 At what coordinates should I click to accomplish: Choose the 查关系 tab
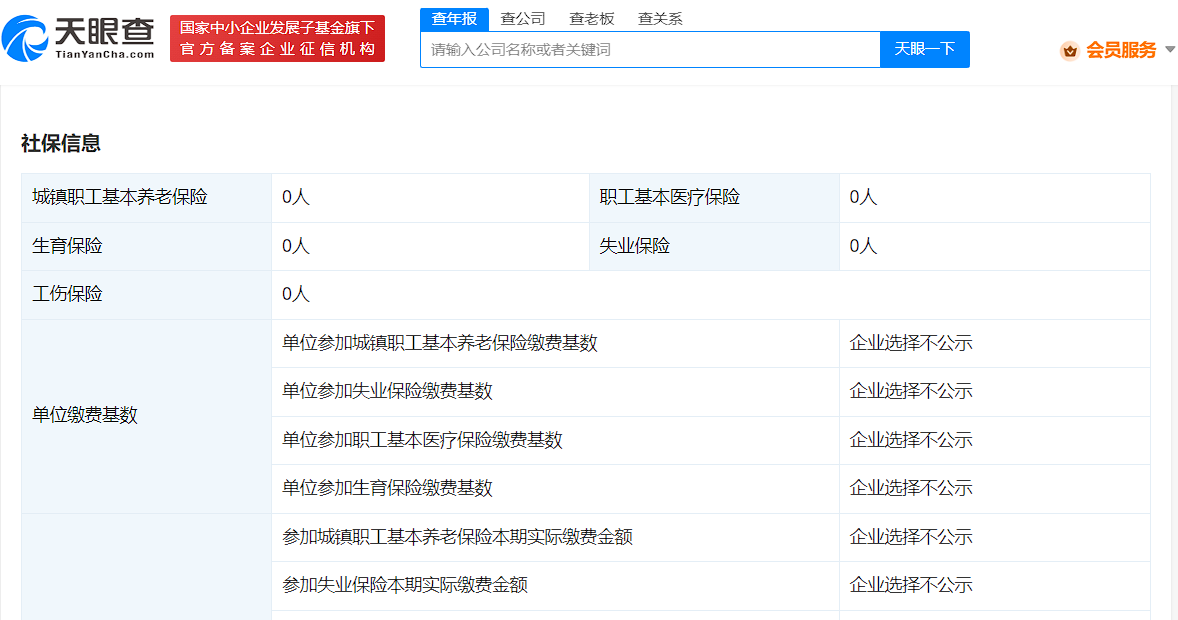[660, 19]
